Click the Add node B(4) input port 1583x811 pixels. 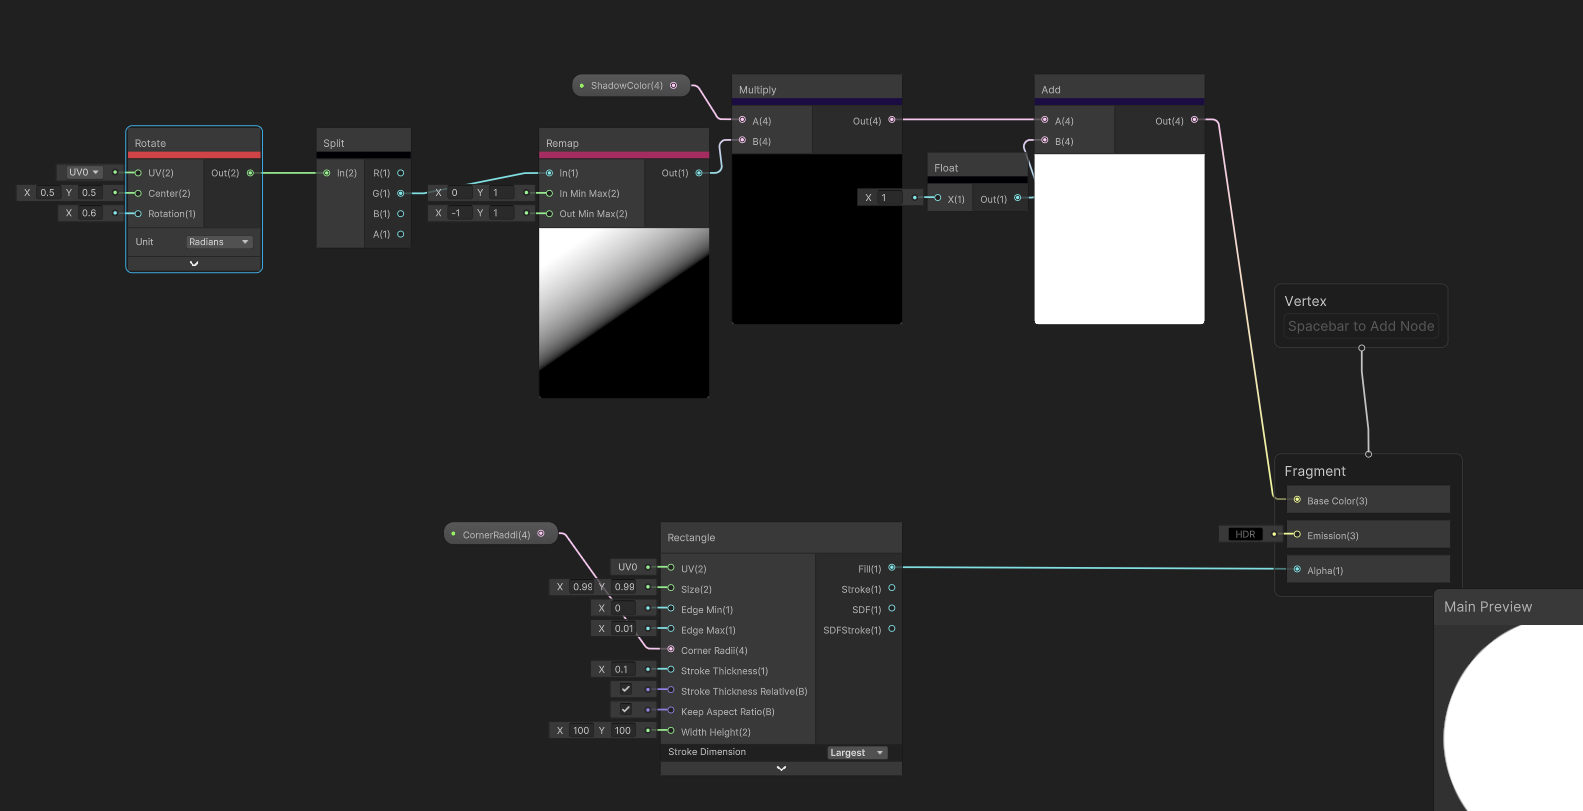1045,140
